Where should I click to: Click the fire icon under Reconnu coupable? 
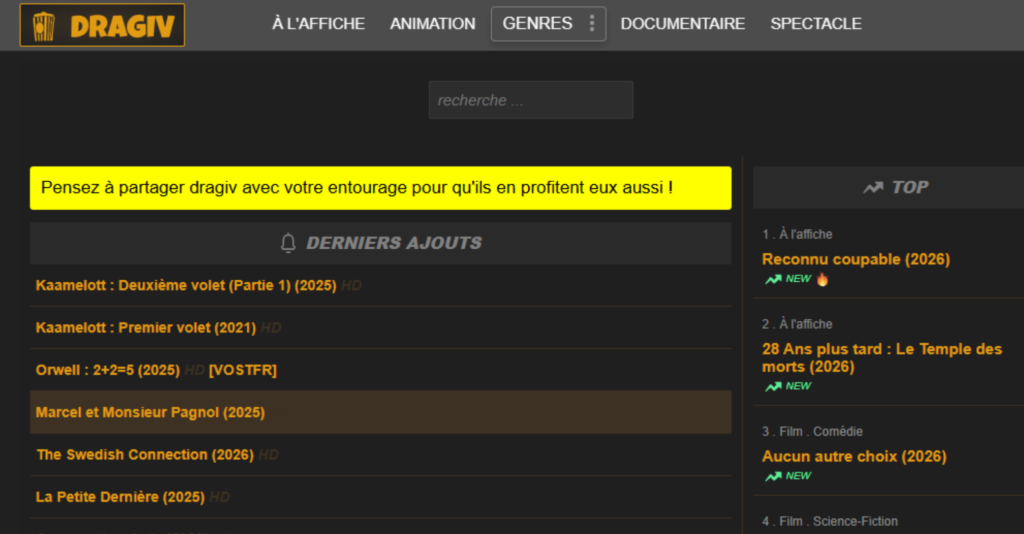coord(823,280)
